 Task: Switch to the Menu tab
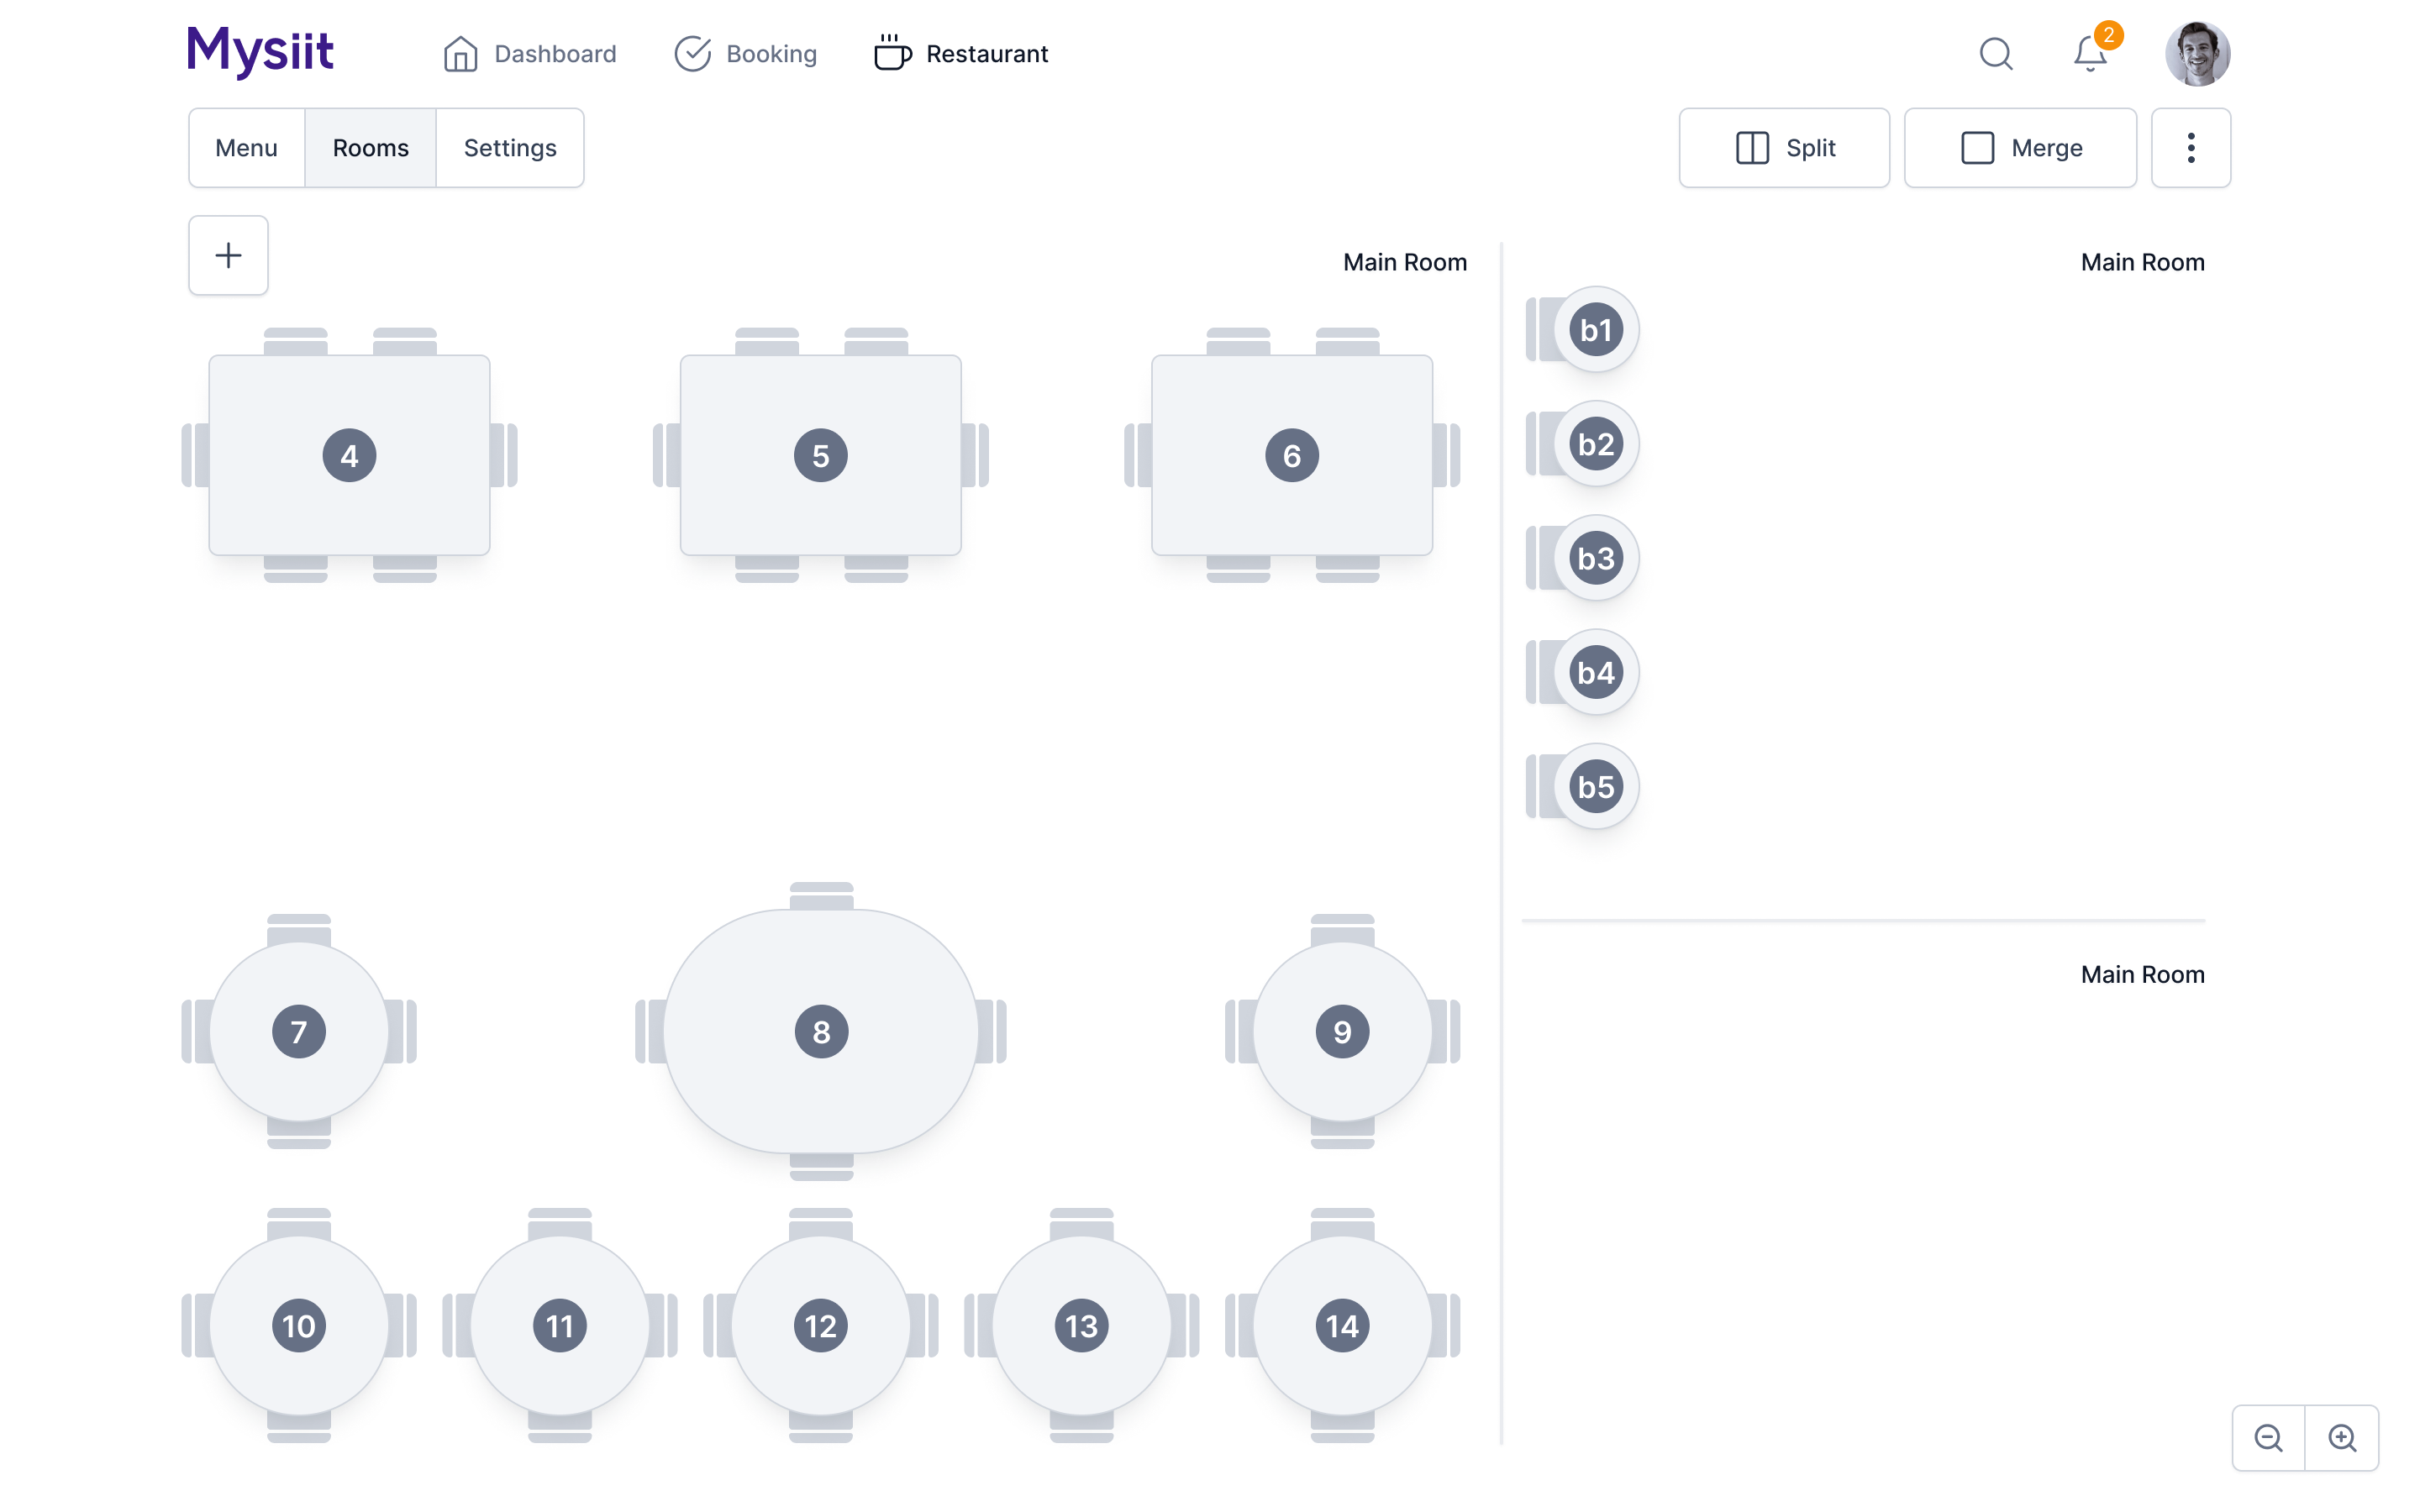point(246,148)
